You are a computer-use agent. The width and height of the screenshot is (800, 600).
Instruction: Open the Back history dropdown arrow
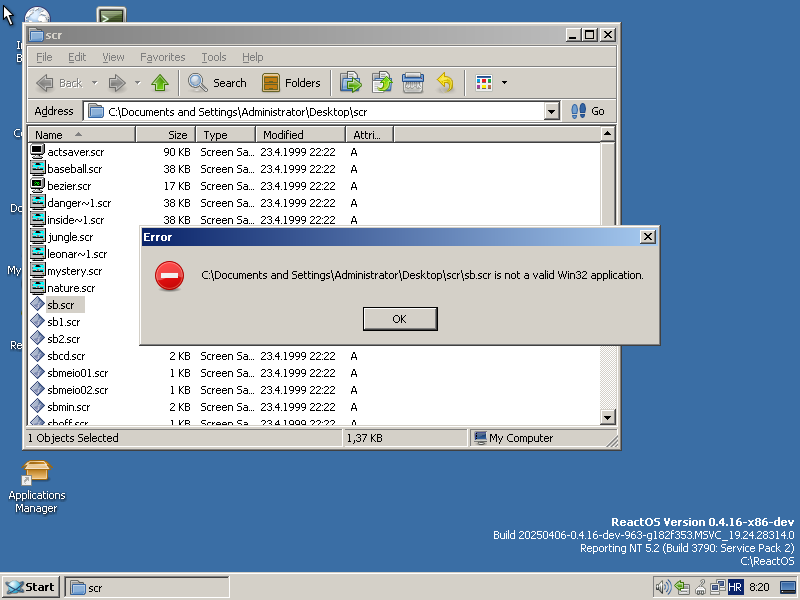pos(94,83)
